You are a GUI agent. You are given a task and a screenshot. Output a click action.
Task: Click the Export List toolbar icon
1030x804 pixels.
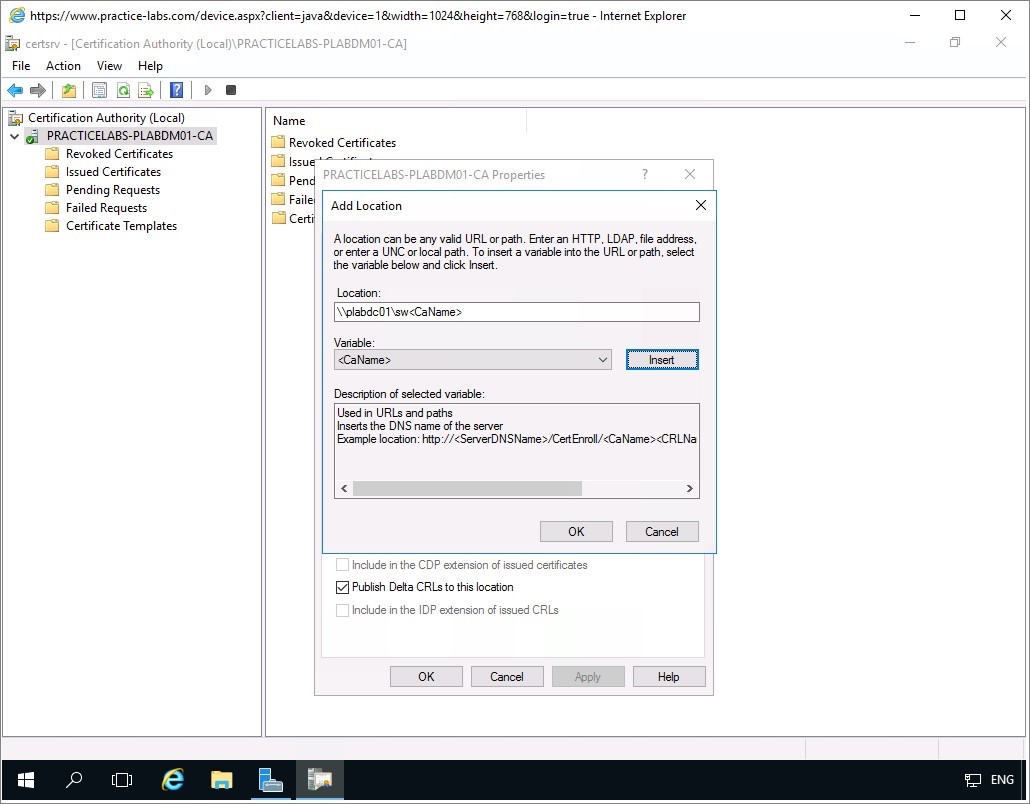click(146, 90)
